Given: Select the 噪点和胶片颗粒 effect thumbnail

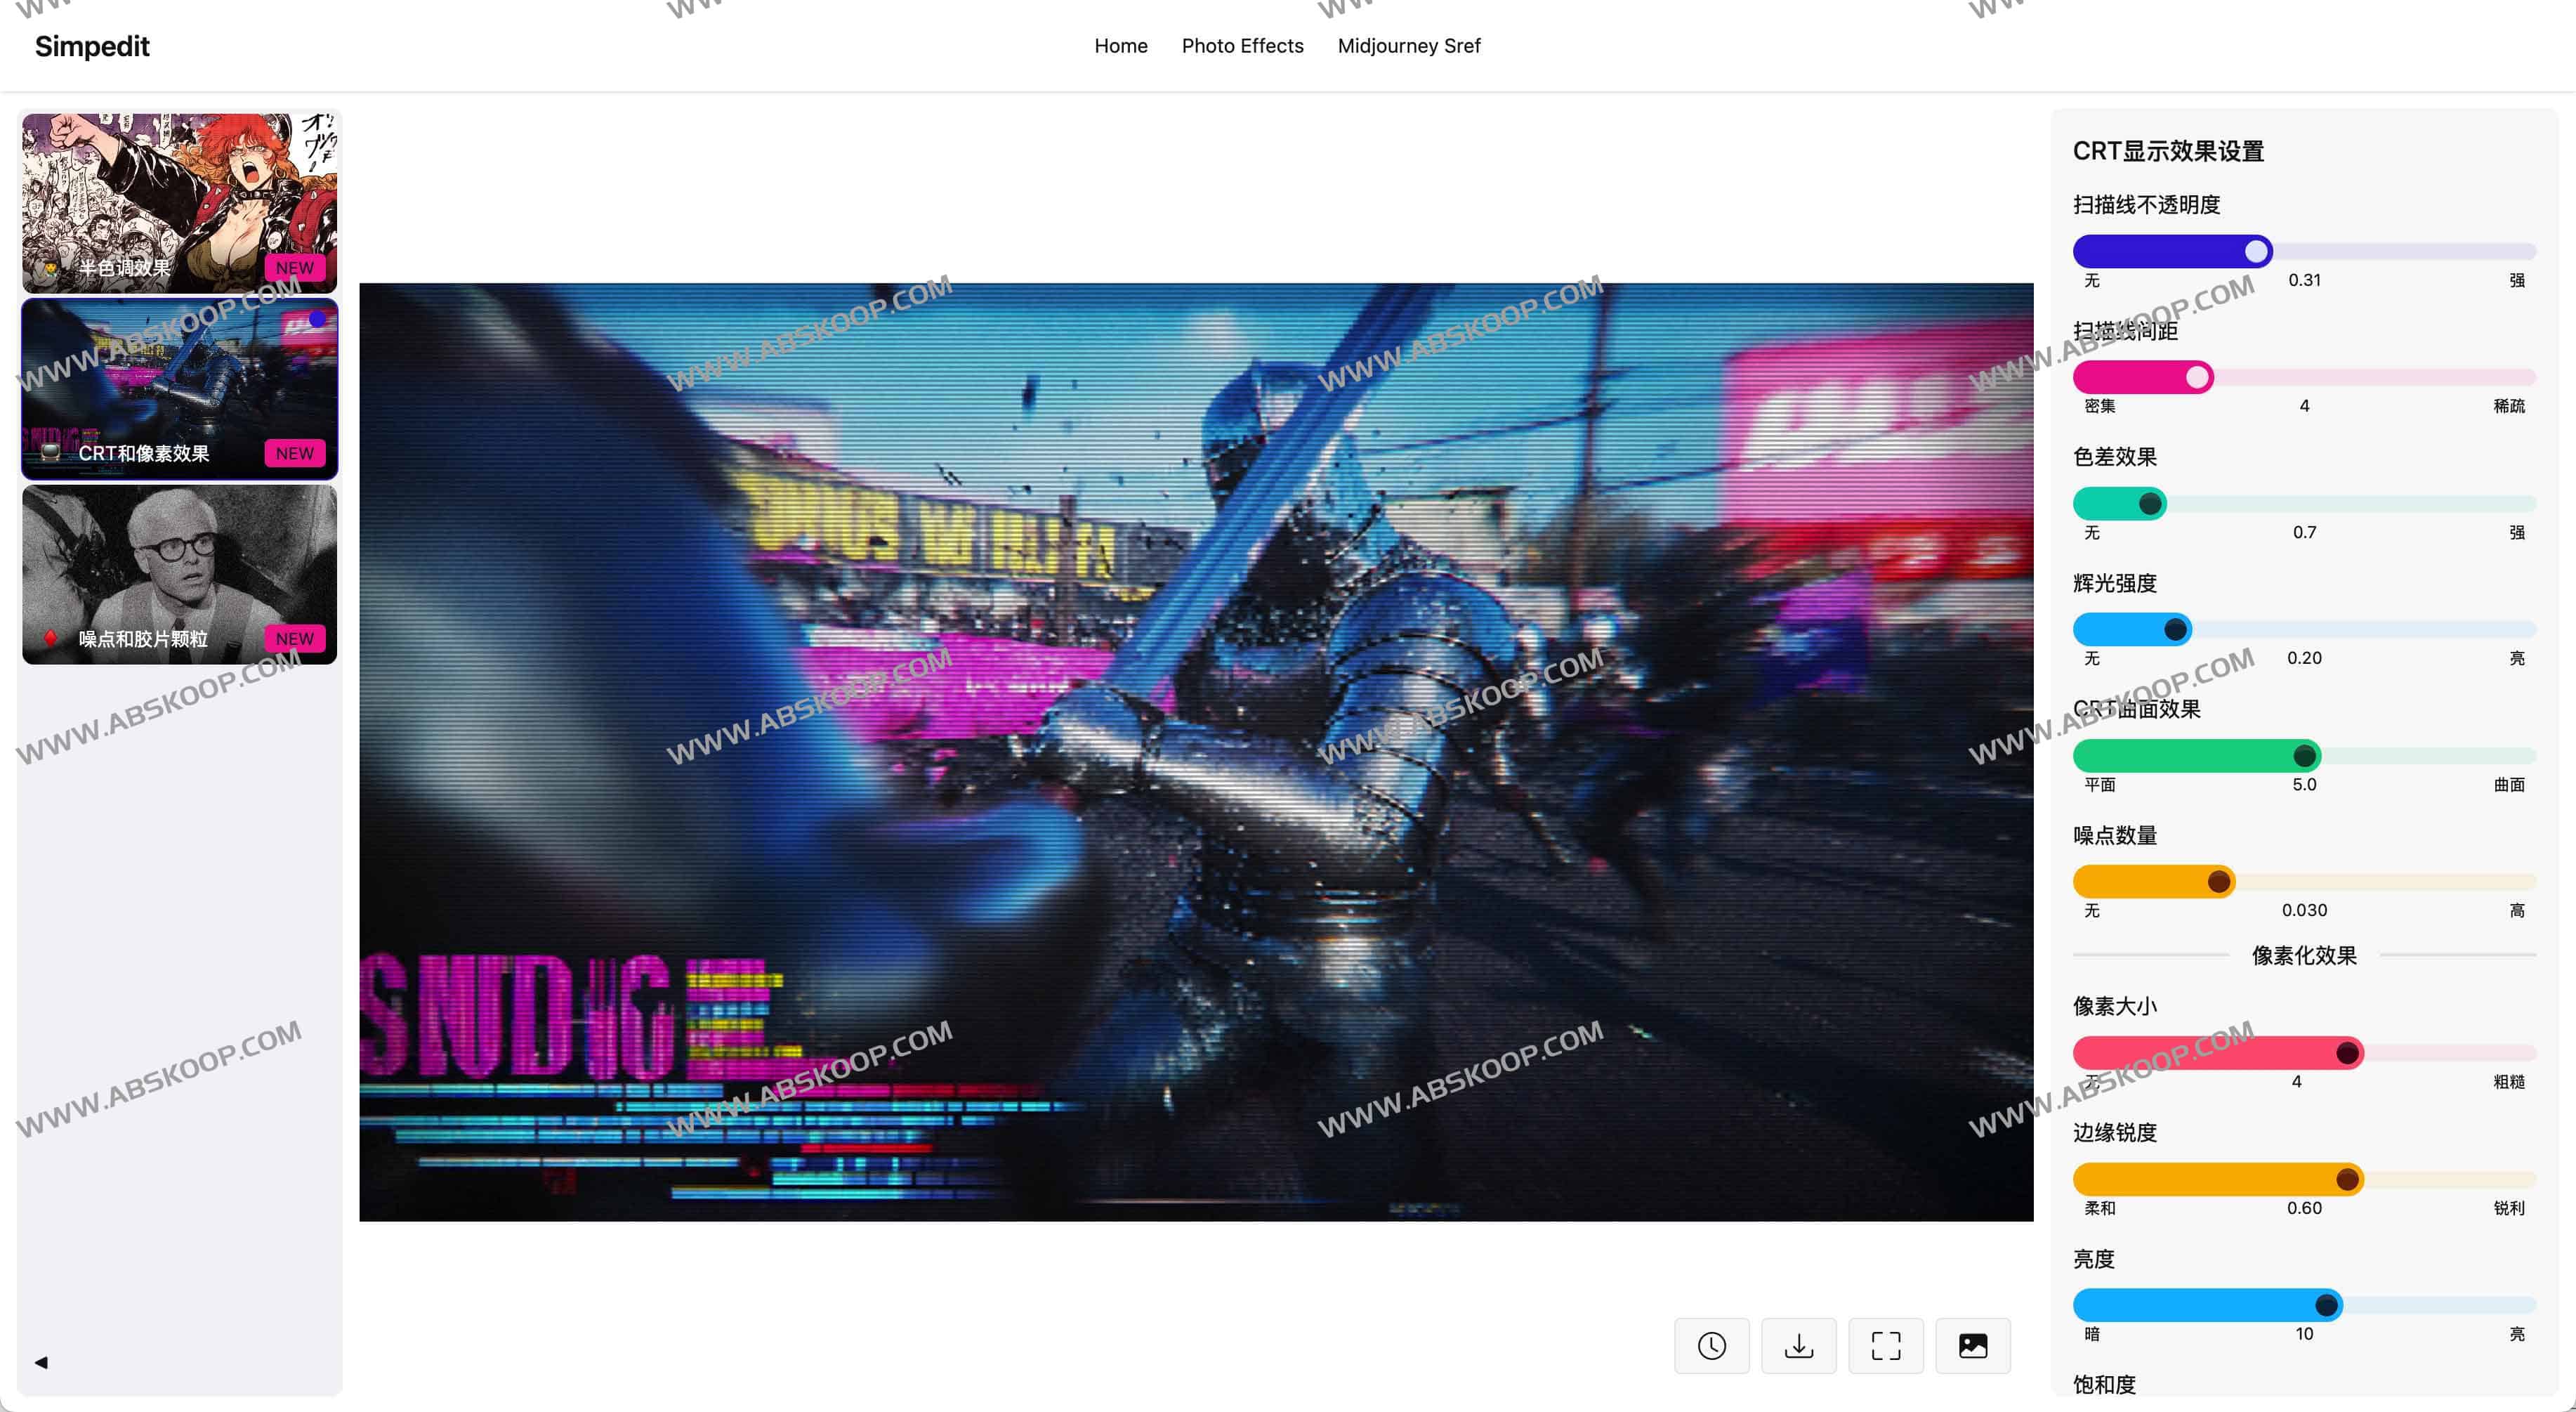Looking at the screenshot, I should click(x=180, y=574).
